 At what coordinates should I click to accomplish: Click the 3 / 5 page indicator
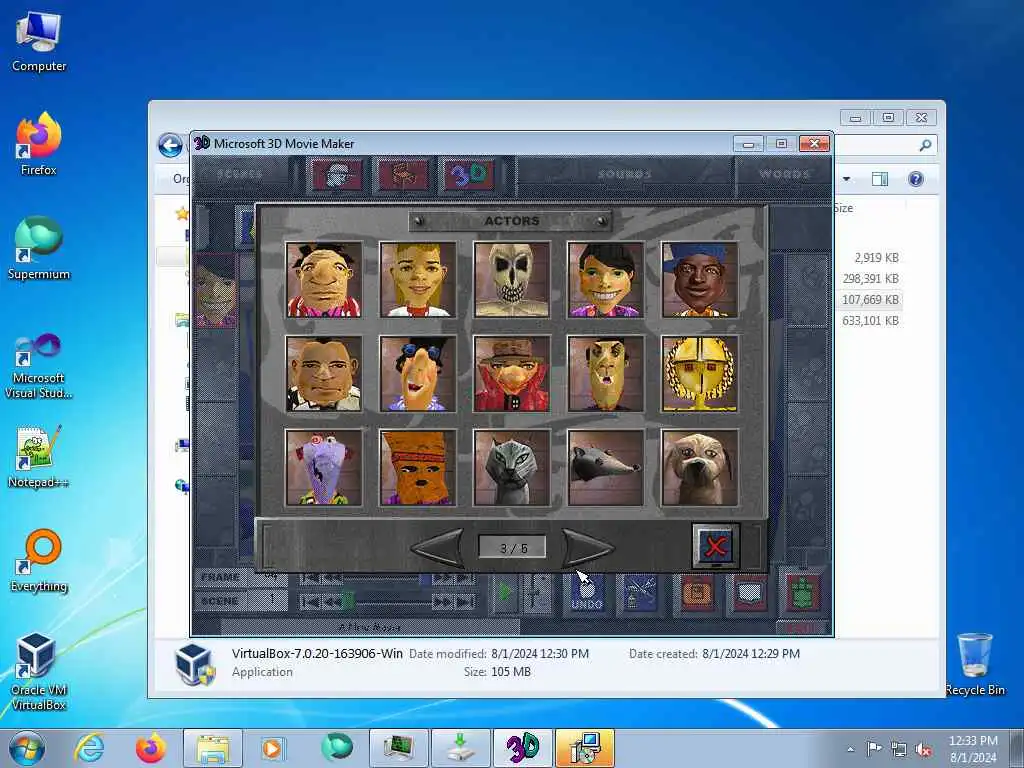coord(513,547)
